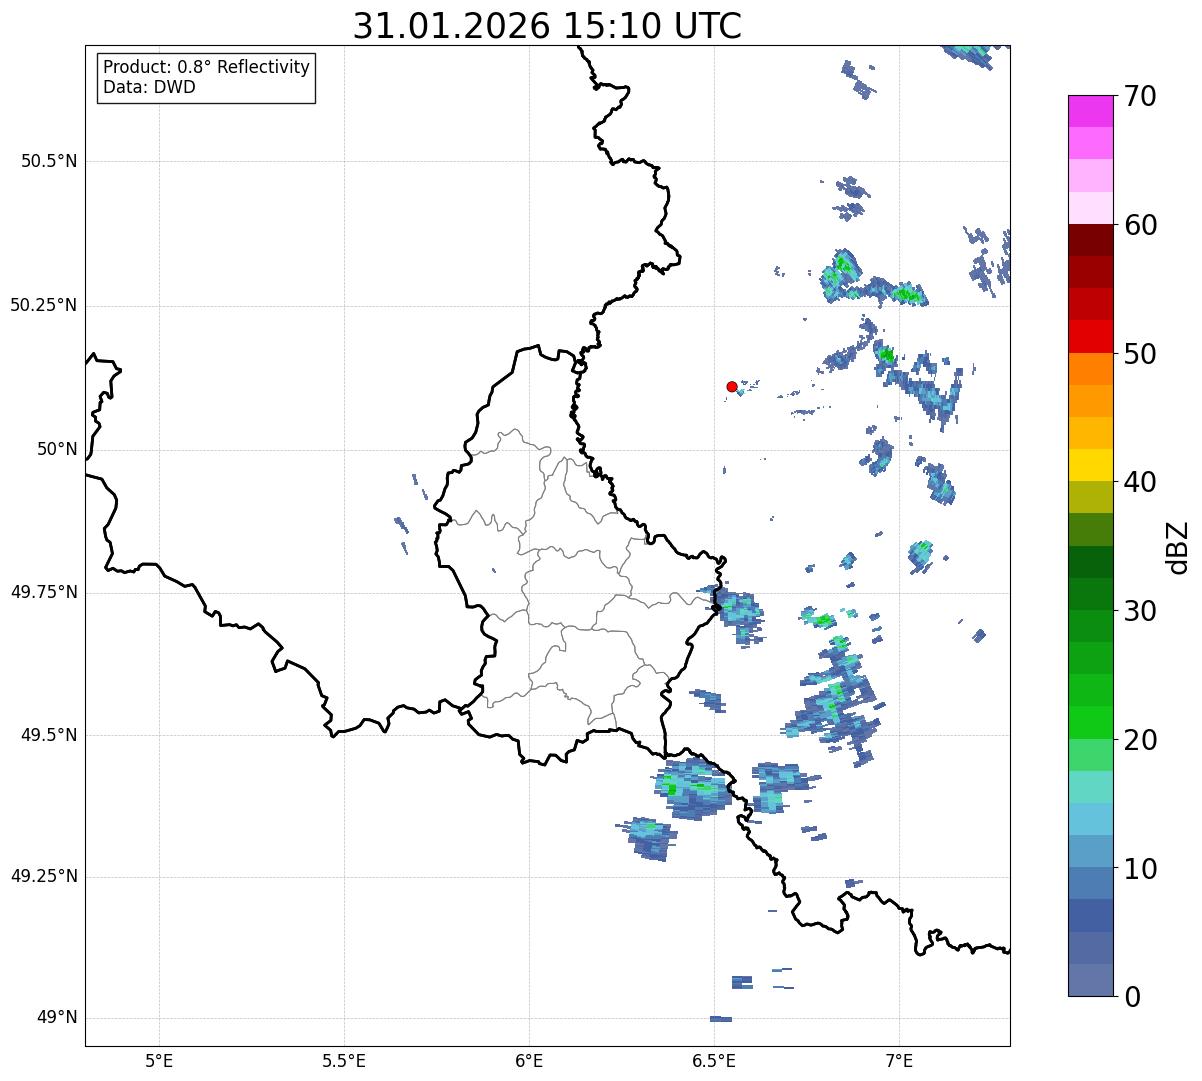Click the 49.25°N latitude label

[x=44, y=876]
